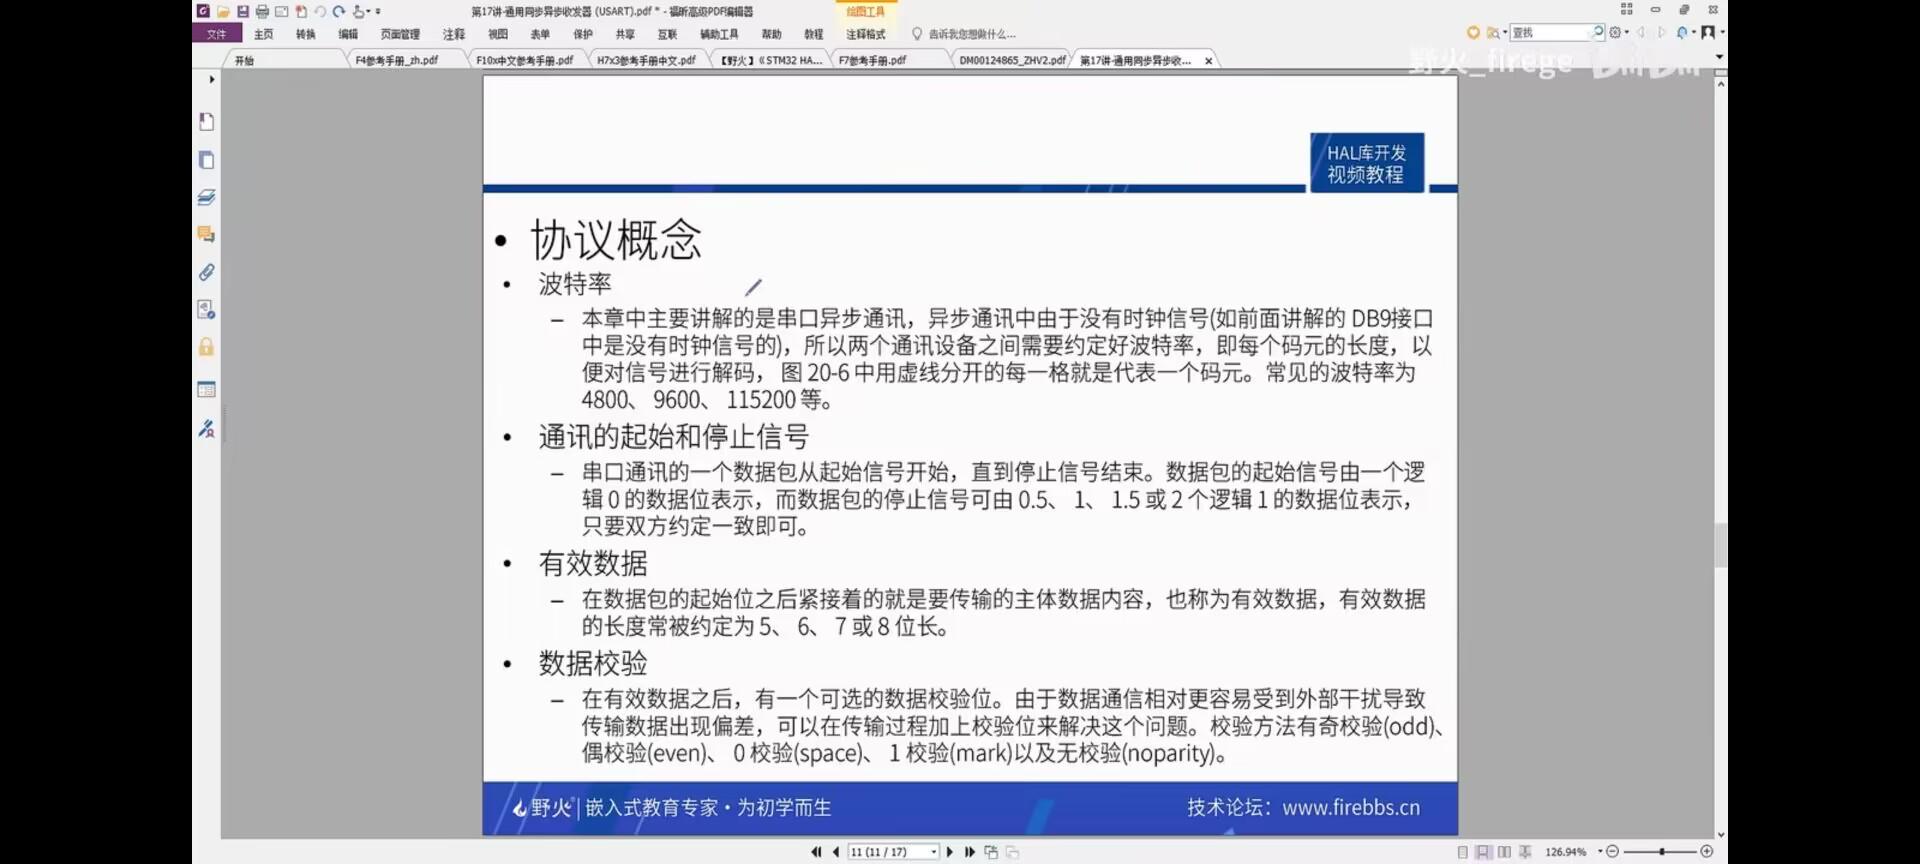Image resolution: width=1920 pixels, height=864 pixels.
Task: Click the notification bell icon
Action: point(1682,32)
